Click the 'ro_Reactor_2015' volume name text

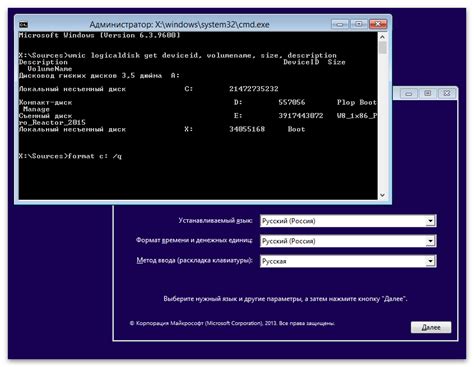[52, 122]
